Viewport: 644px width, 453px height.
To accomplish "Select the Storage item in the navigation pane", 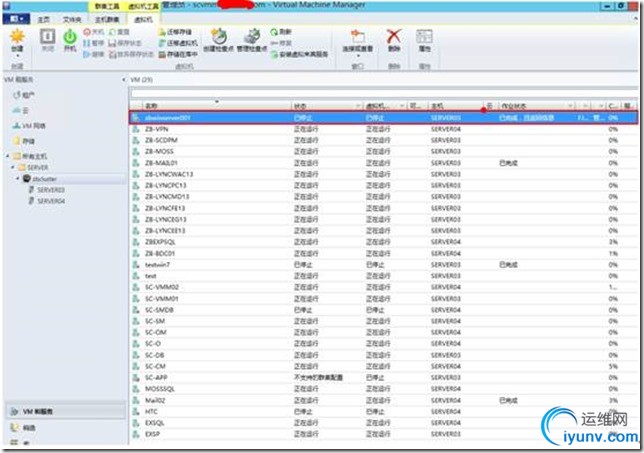I will coord(24,141).
